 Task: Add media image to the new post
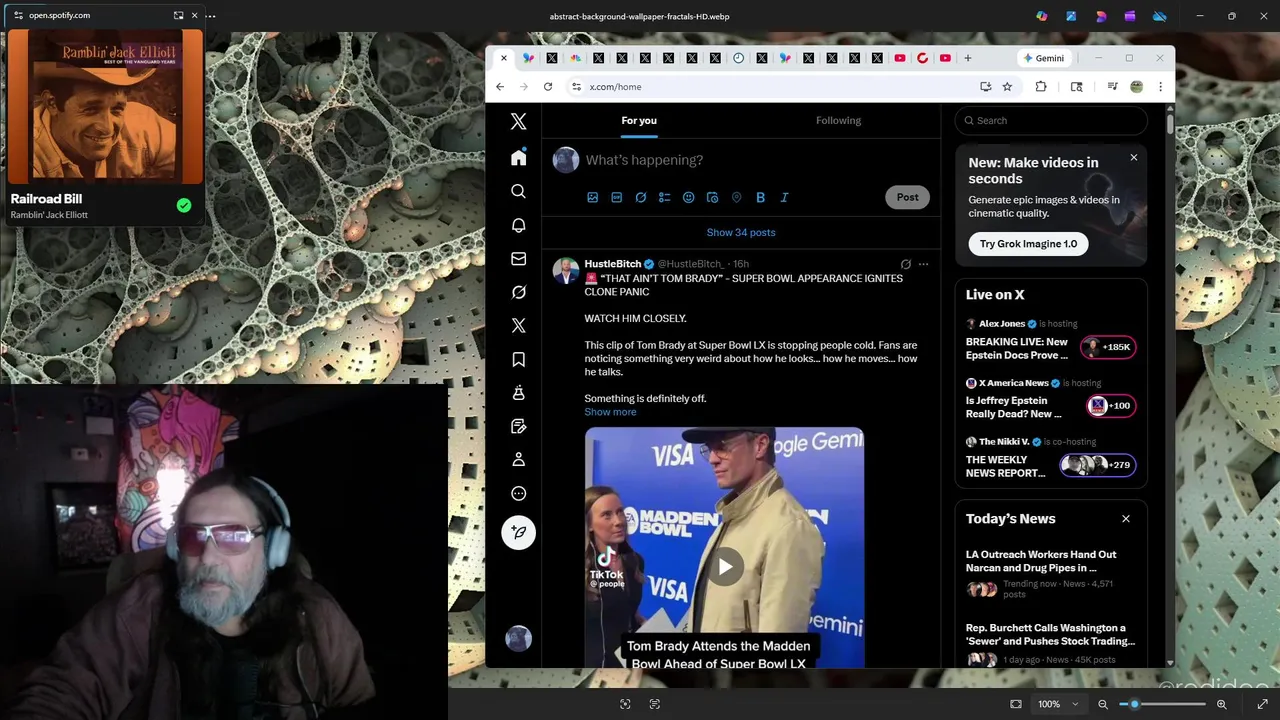pos(592,198)
